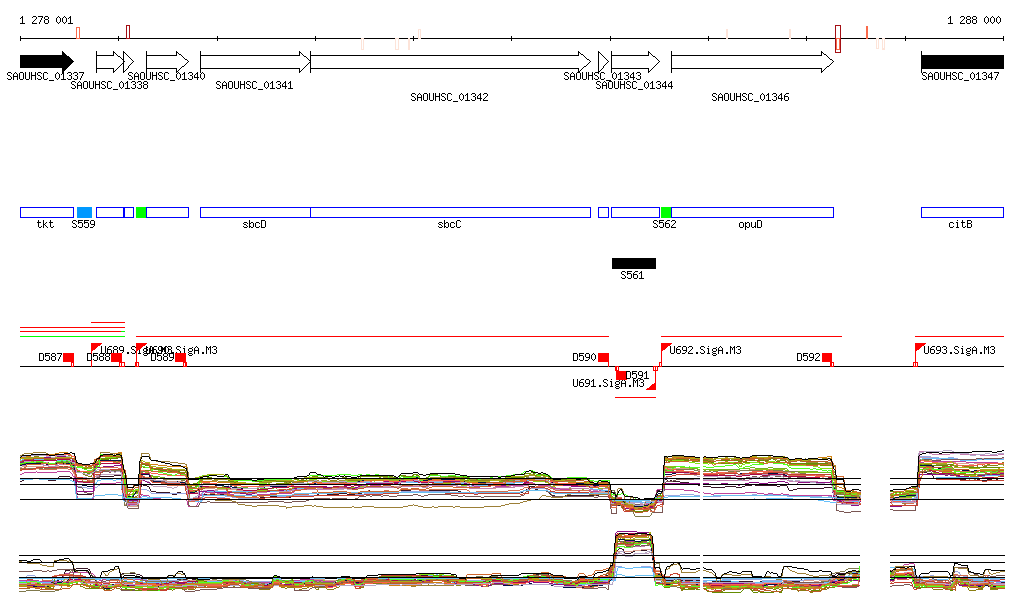Select the D592 red terminator marker
The width and height of the screenshot is (1024, 611).
(827, 358)
